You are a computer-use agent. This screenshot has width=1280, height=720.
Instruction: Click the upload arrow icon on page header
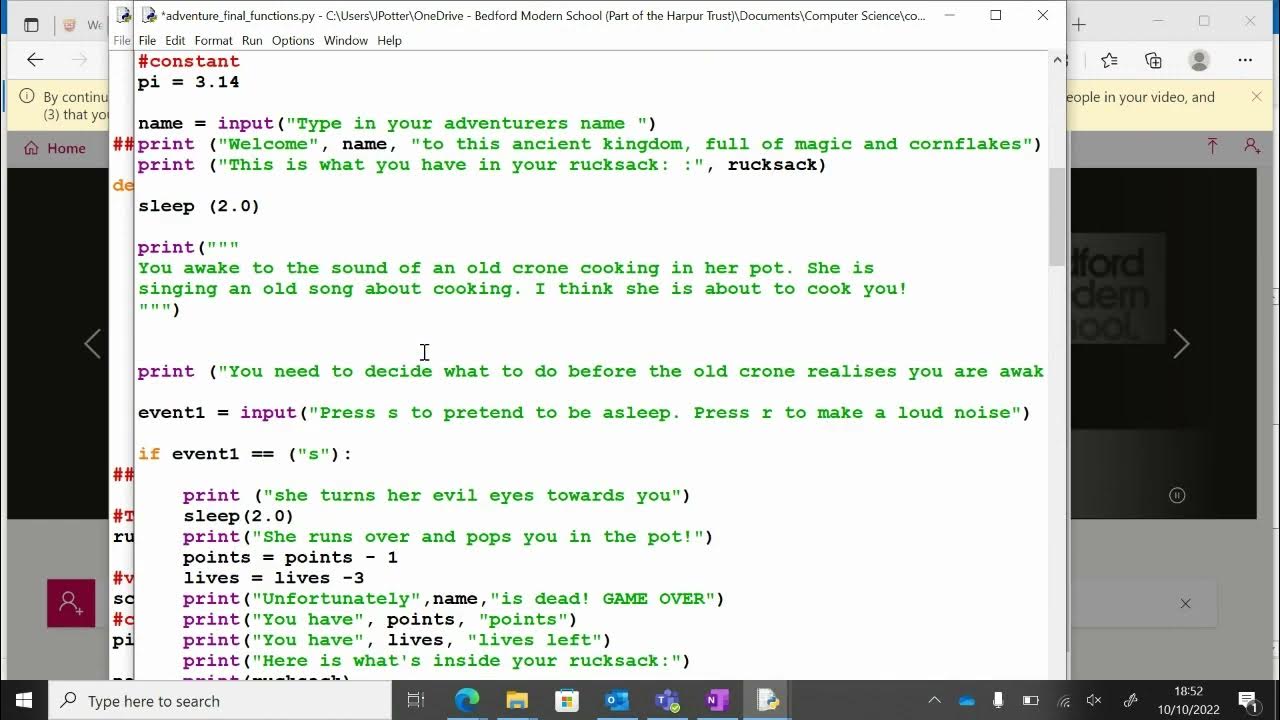tap(1212, 146)
